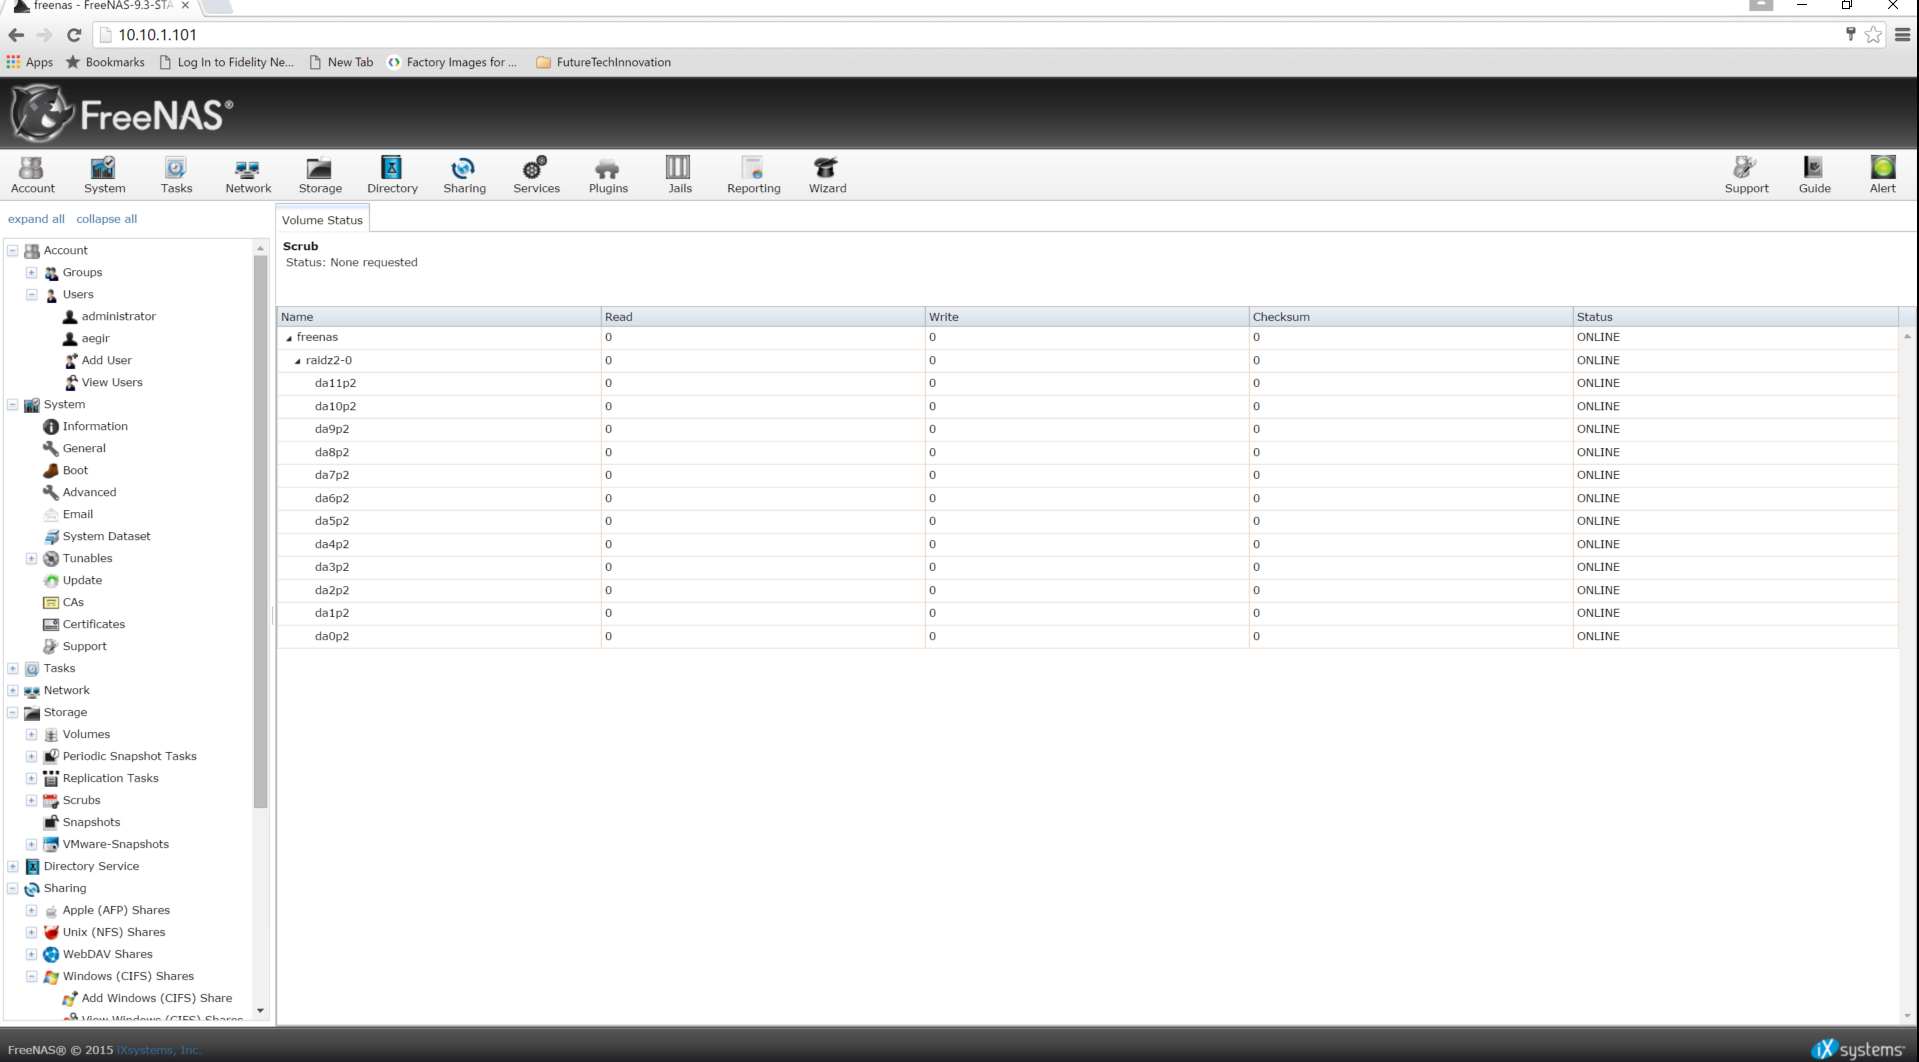Open Log In to Fidelity bookmark
Viewport: 1919px width, 1062px height.
[x=227, y=62]
